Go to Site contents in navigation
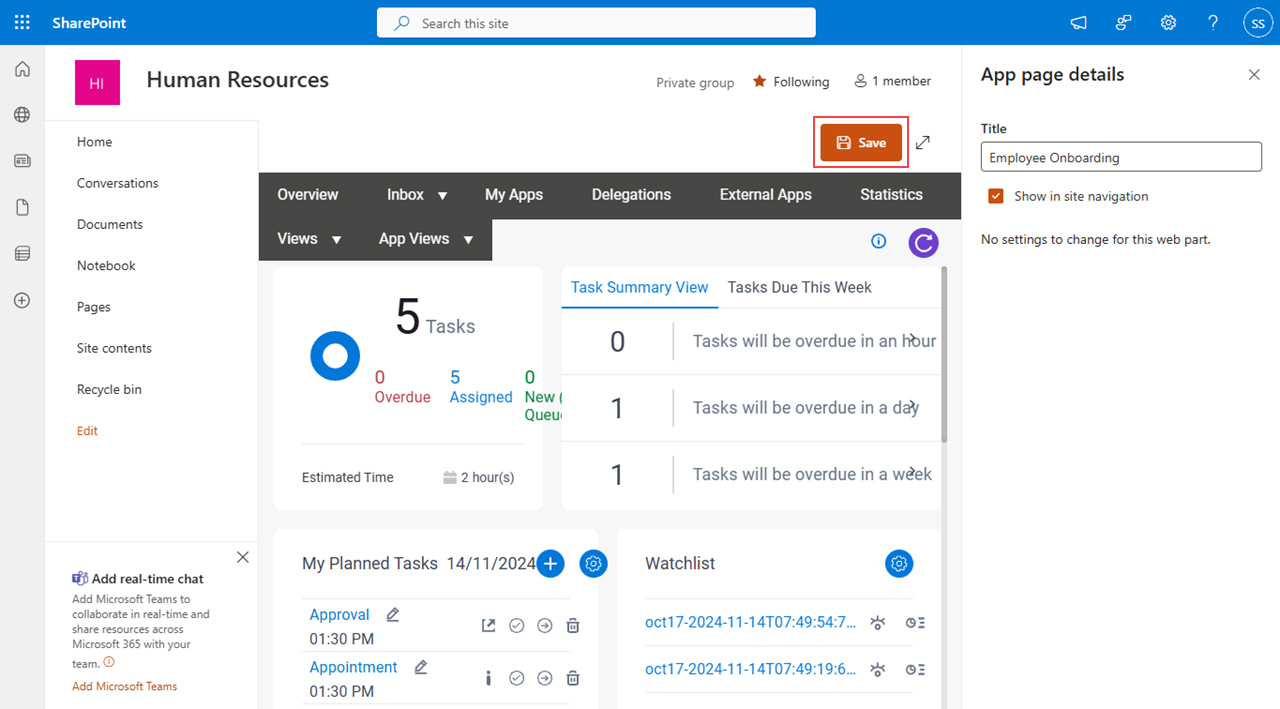The height and width of the screenshot is (709, 1280). click(114, 348)
